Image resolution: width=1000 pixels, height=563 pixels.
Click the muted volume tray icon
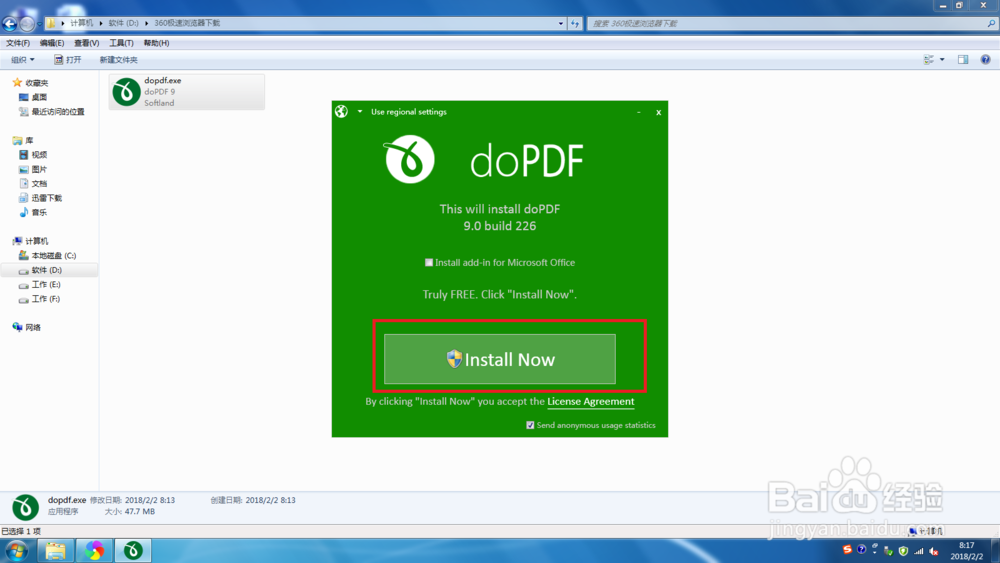pos(934,551)
